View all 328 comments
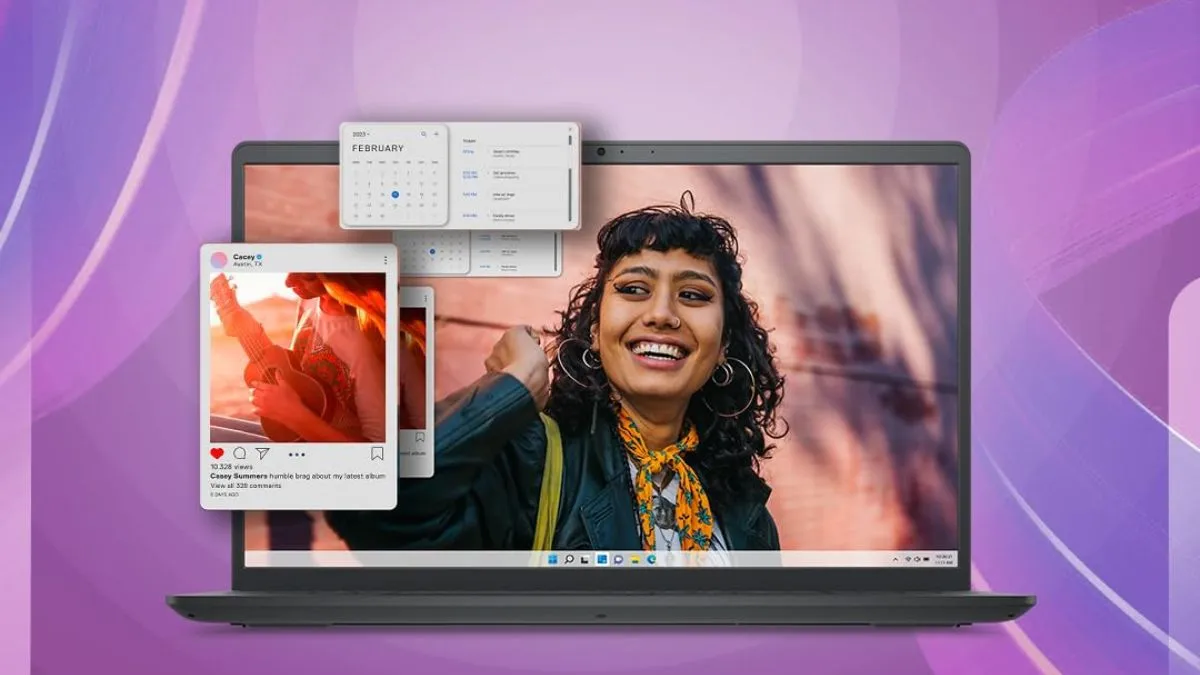1200x675 pixels. coord(244,485)
